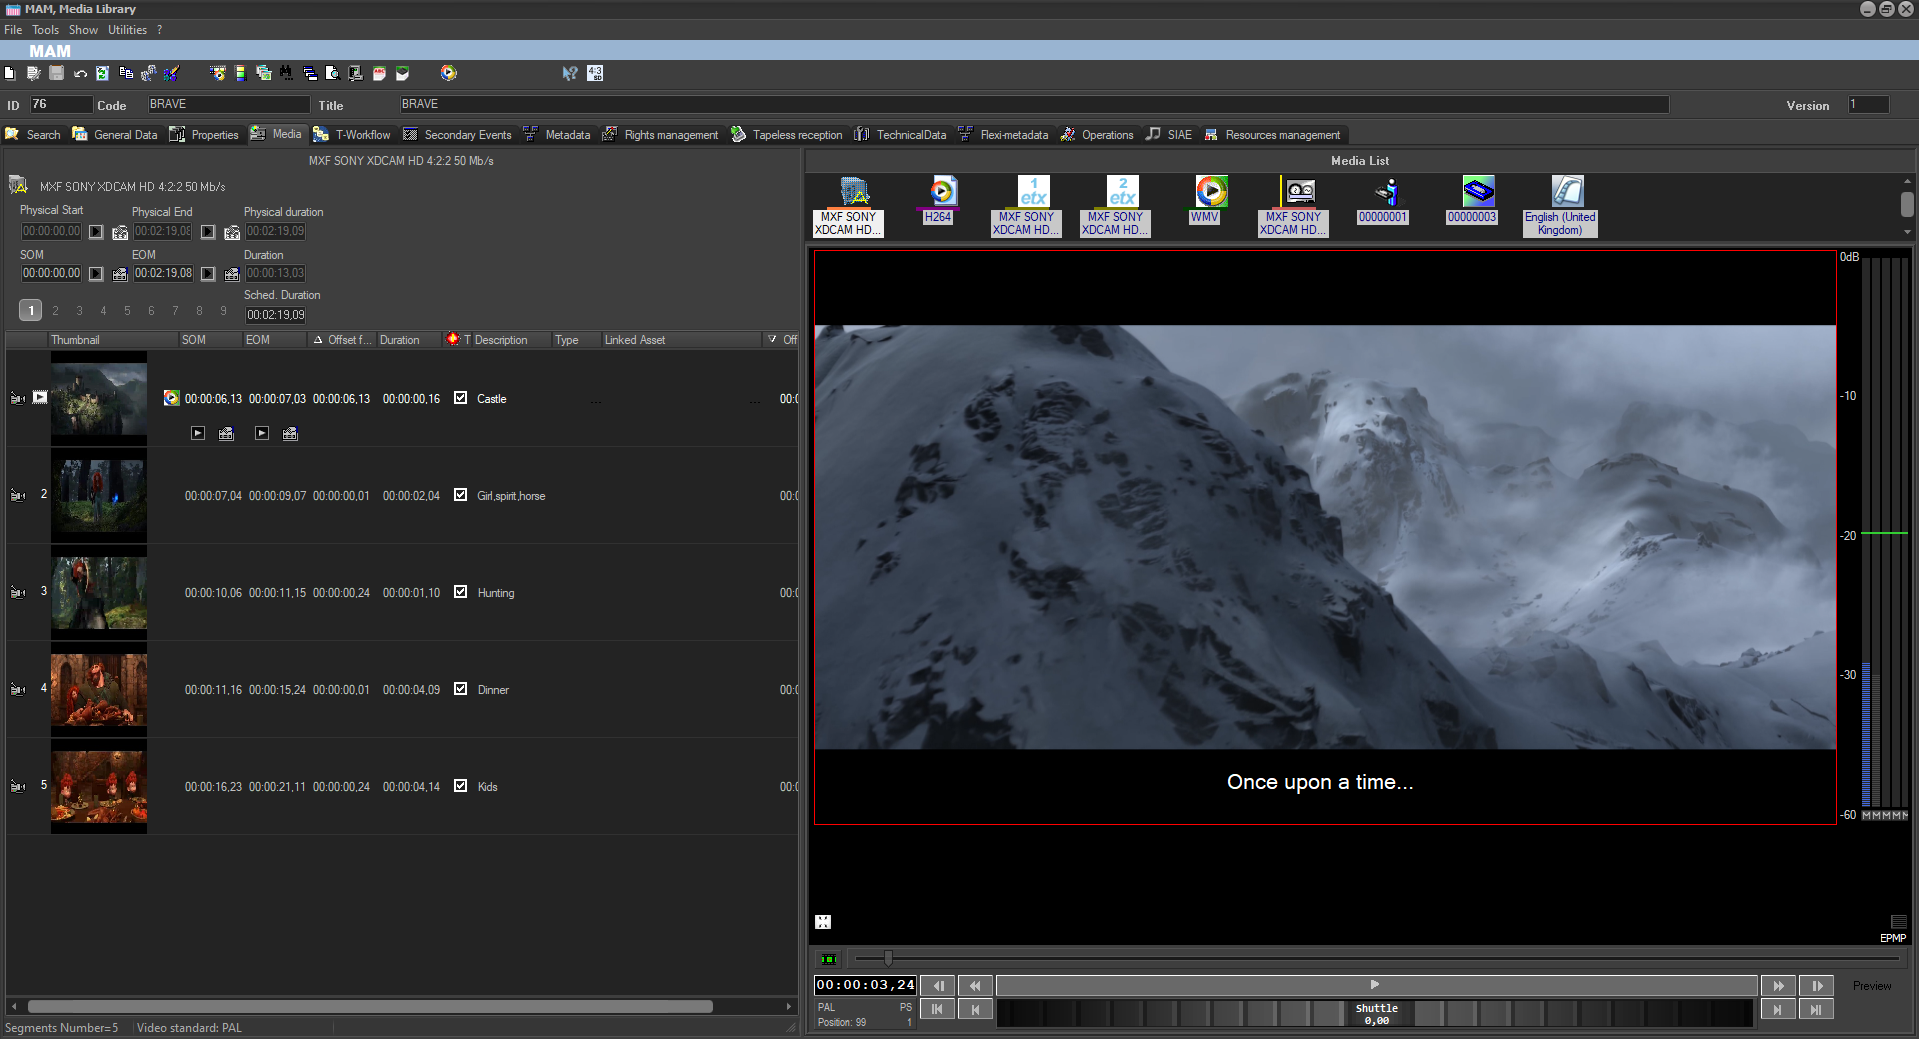Click the Undo arrow toolbar icon

click(80, 73)
